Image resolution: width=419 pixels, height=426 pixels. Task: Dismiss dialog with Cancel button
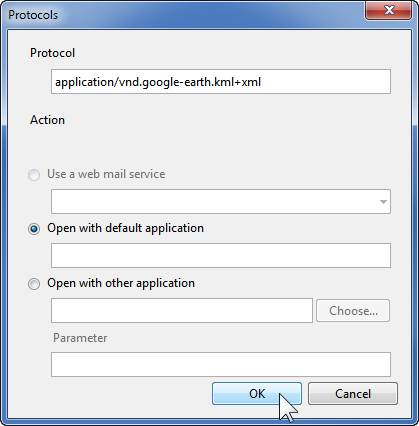tap(353, 394)
